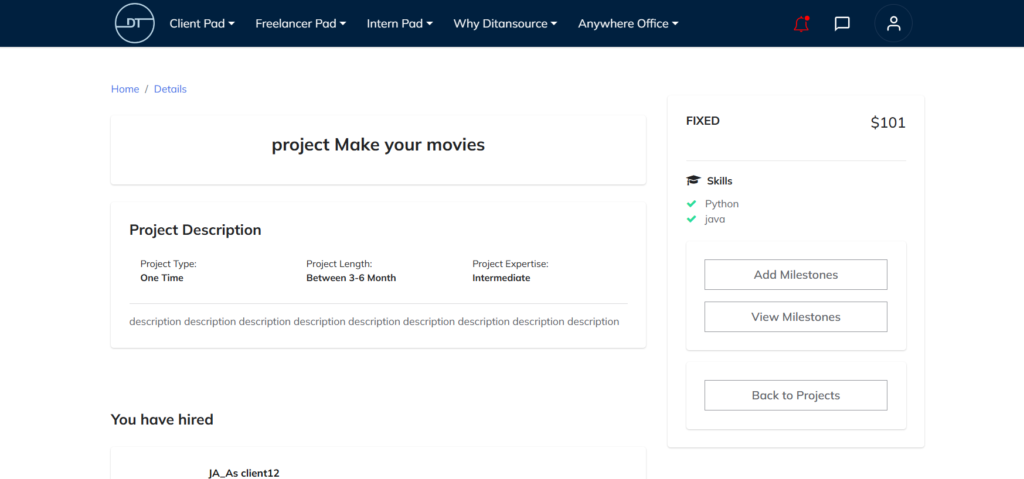Open the red notification bell
1024x479 pixels.
point(801,24)
